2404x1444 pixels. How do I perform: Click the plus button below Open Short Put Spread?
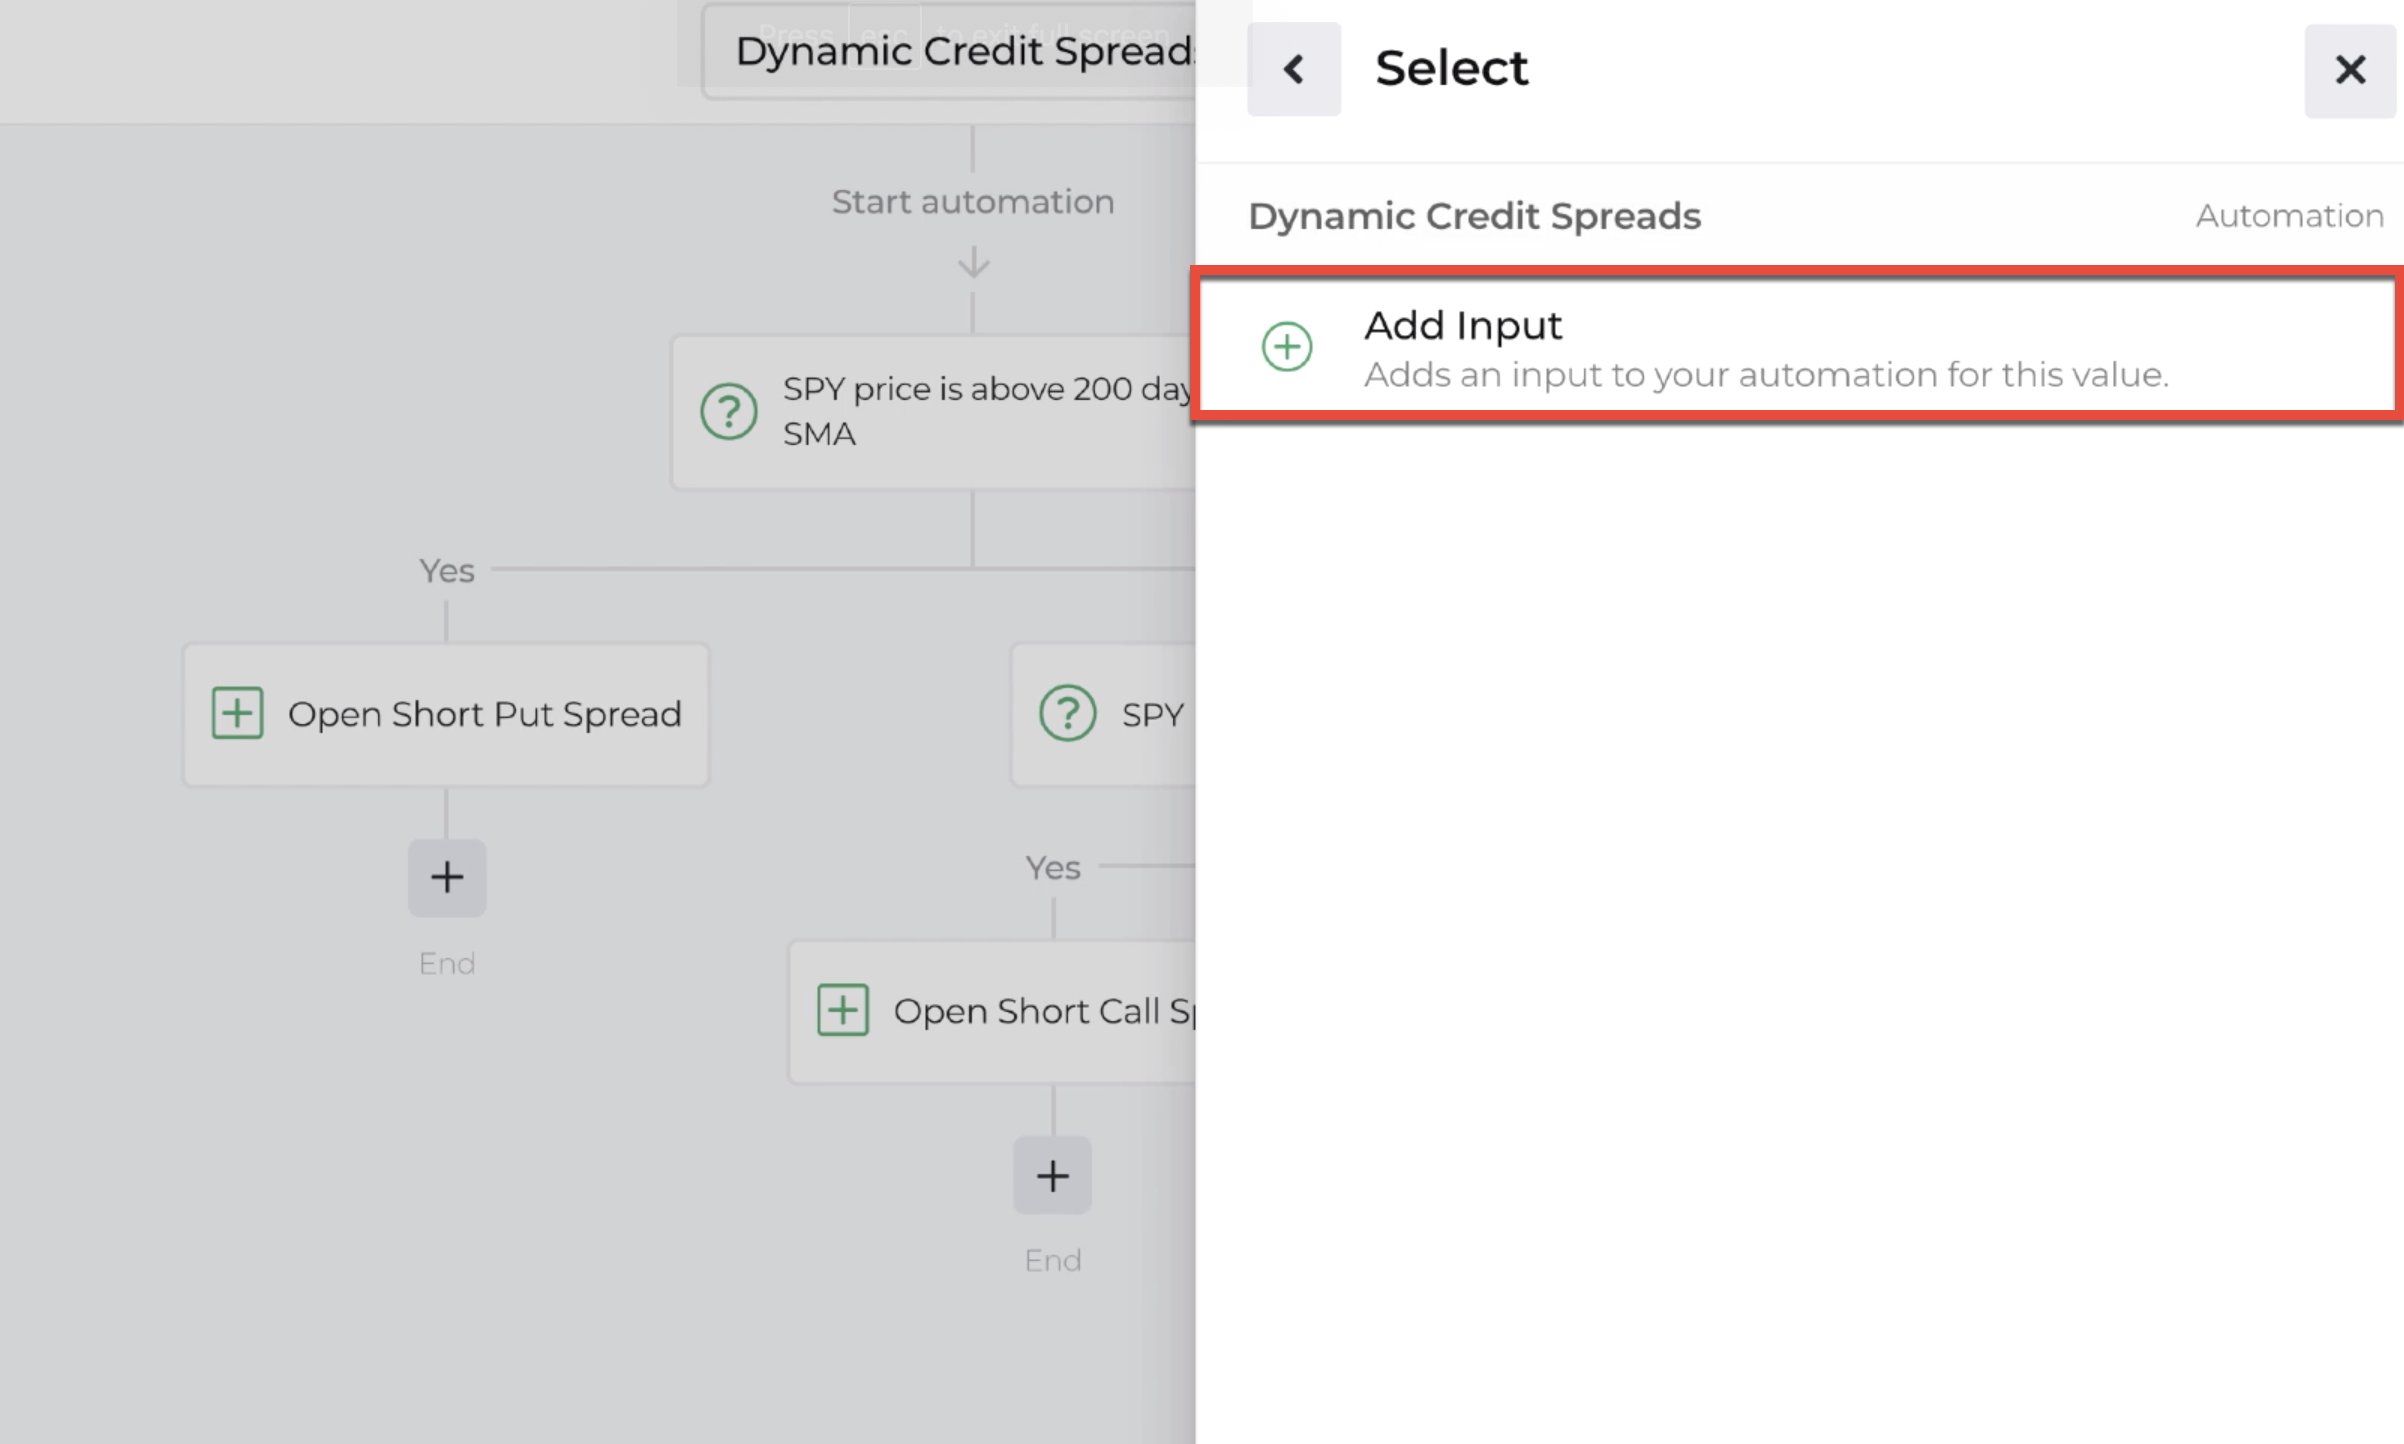point(446,877)
